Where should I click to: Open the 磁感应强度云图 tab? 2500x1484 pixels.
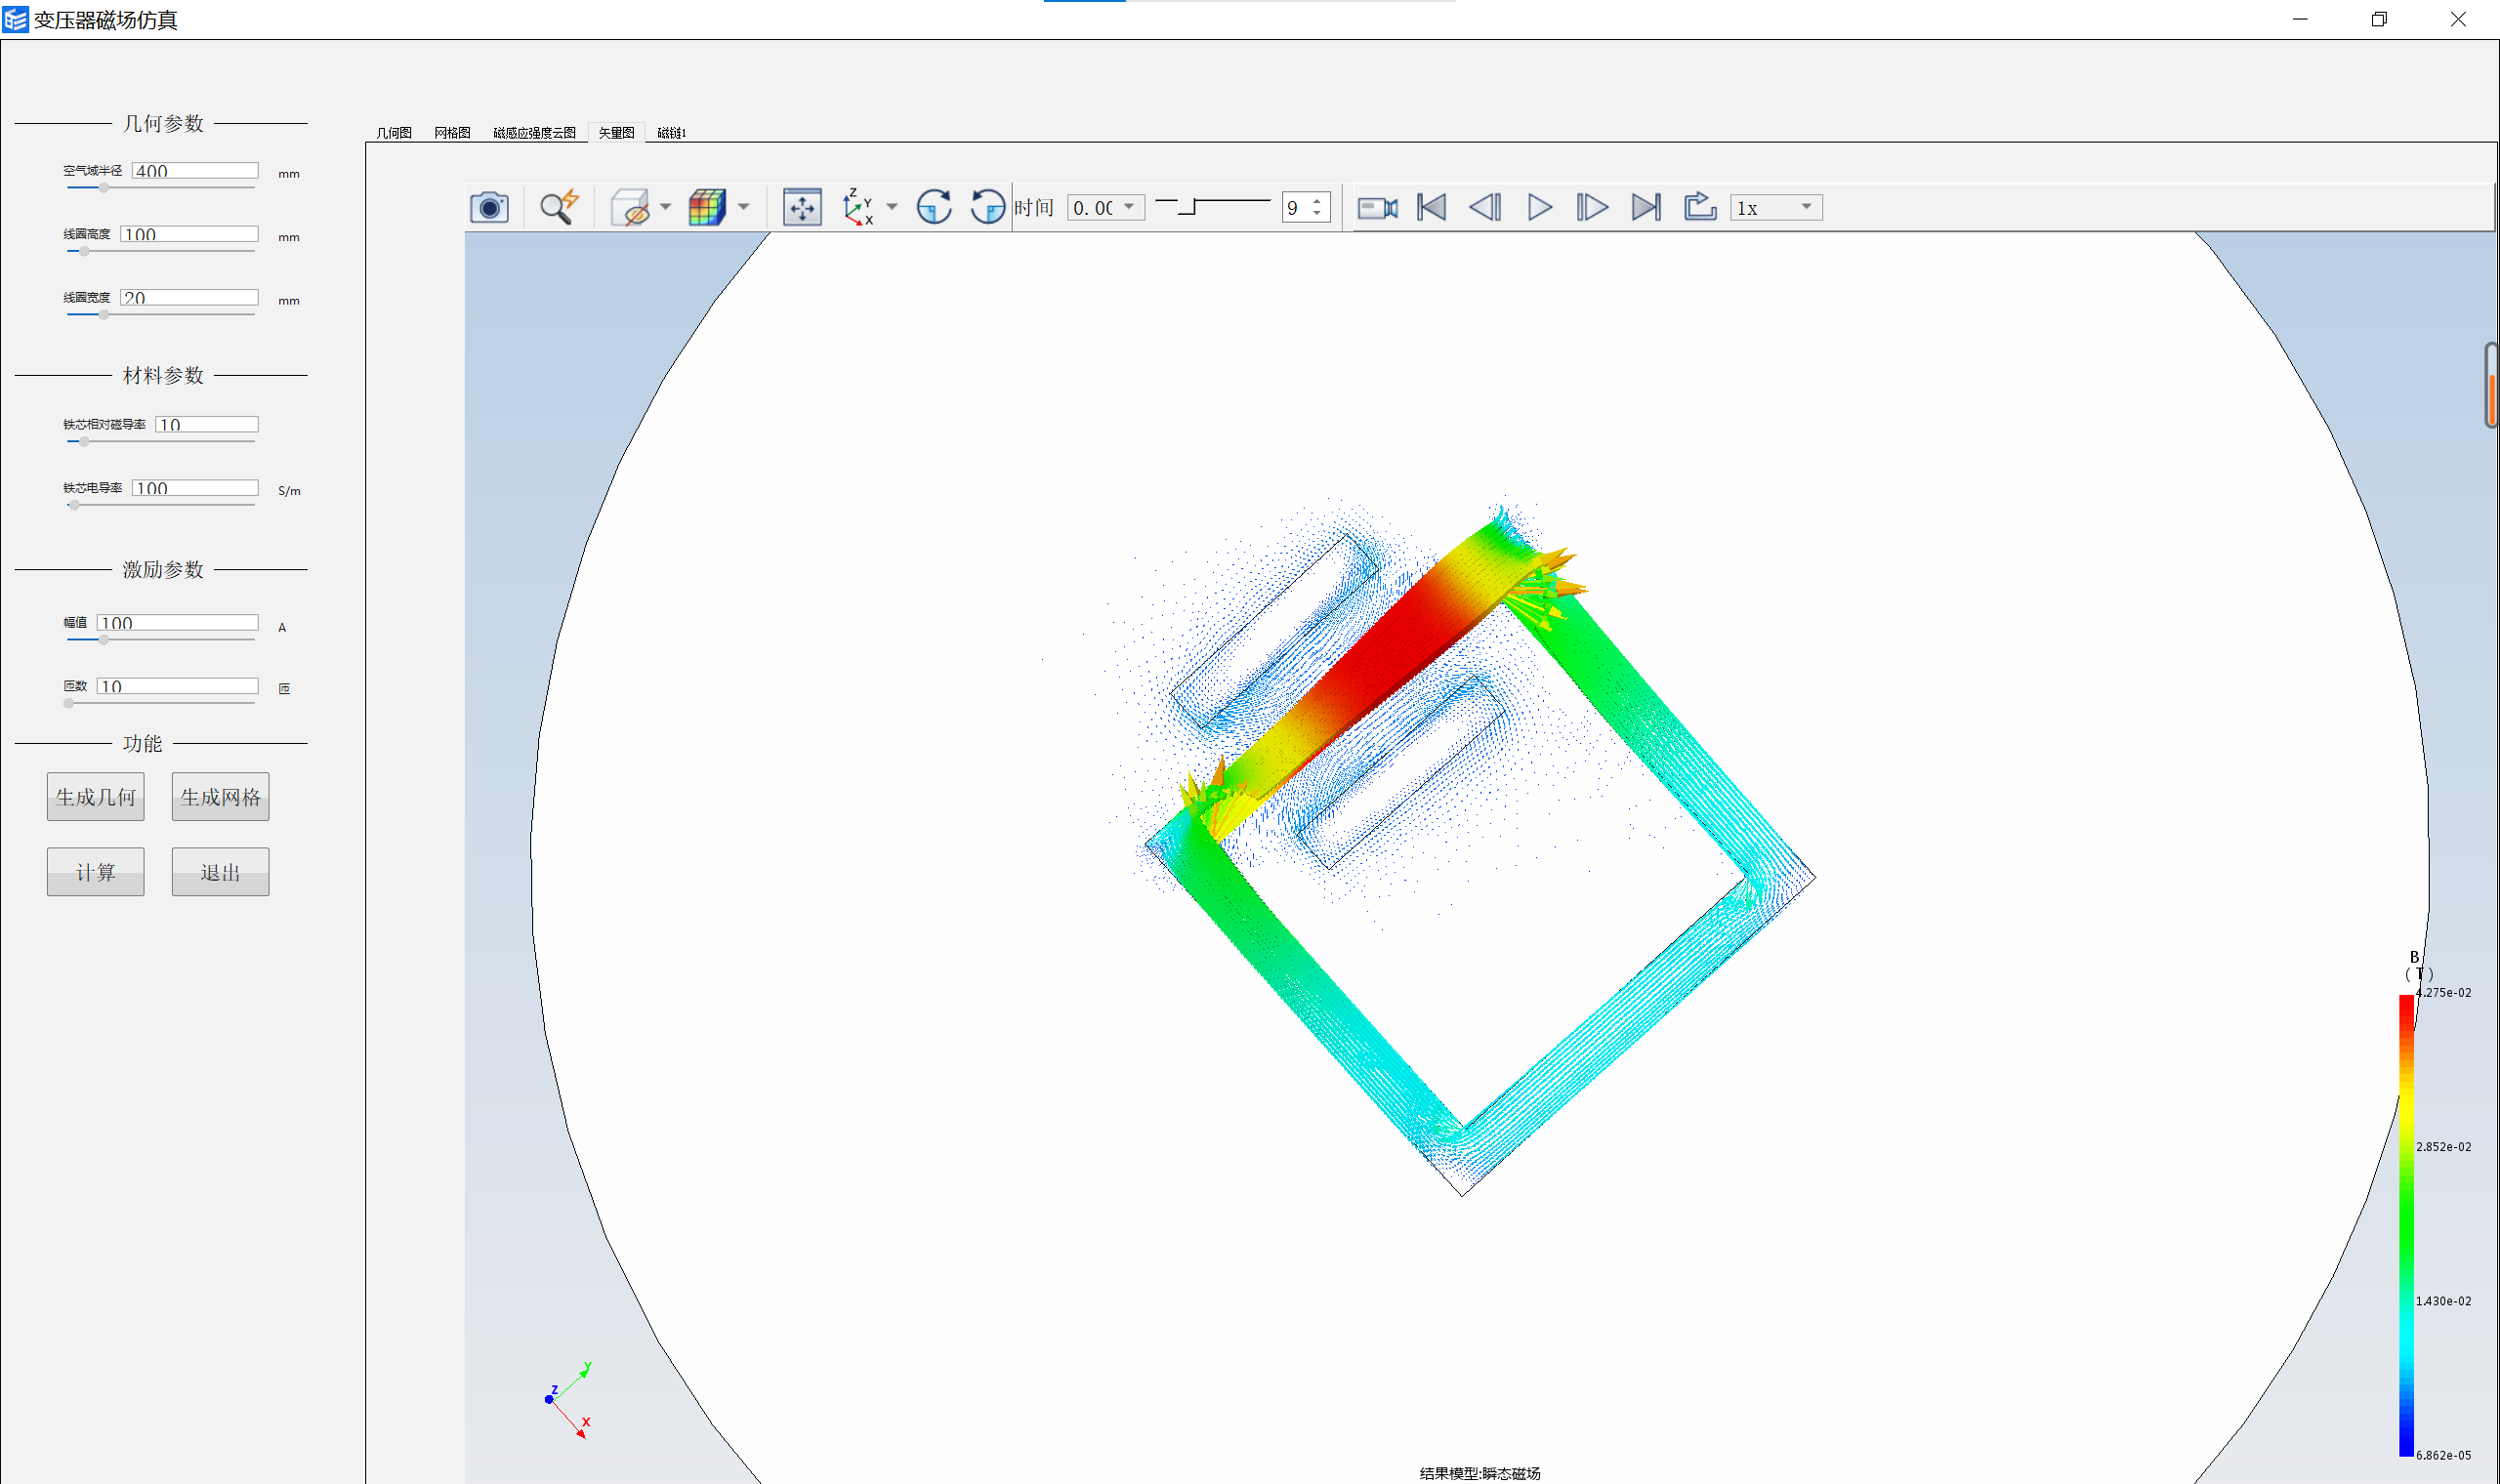point(534,133)
